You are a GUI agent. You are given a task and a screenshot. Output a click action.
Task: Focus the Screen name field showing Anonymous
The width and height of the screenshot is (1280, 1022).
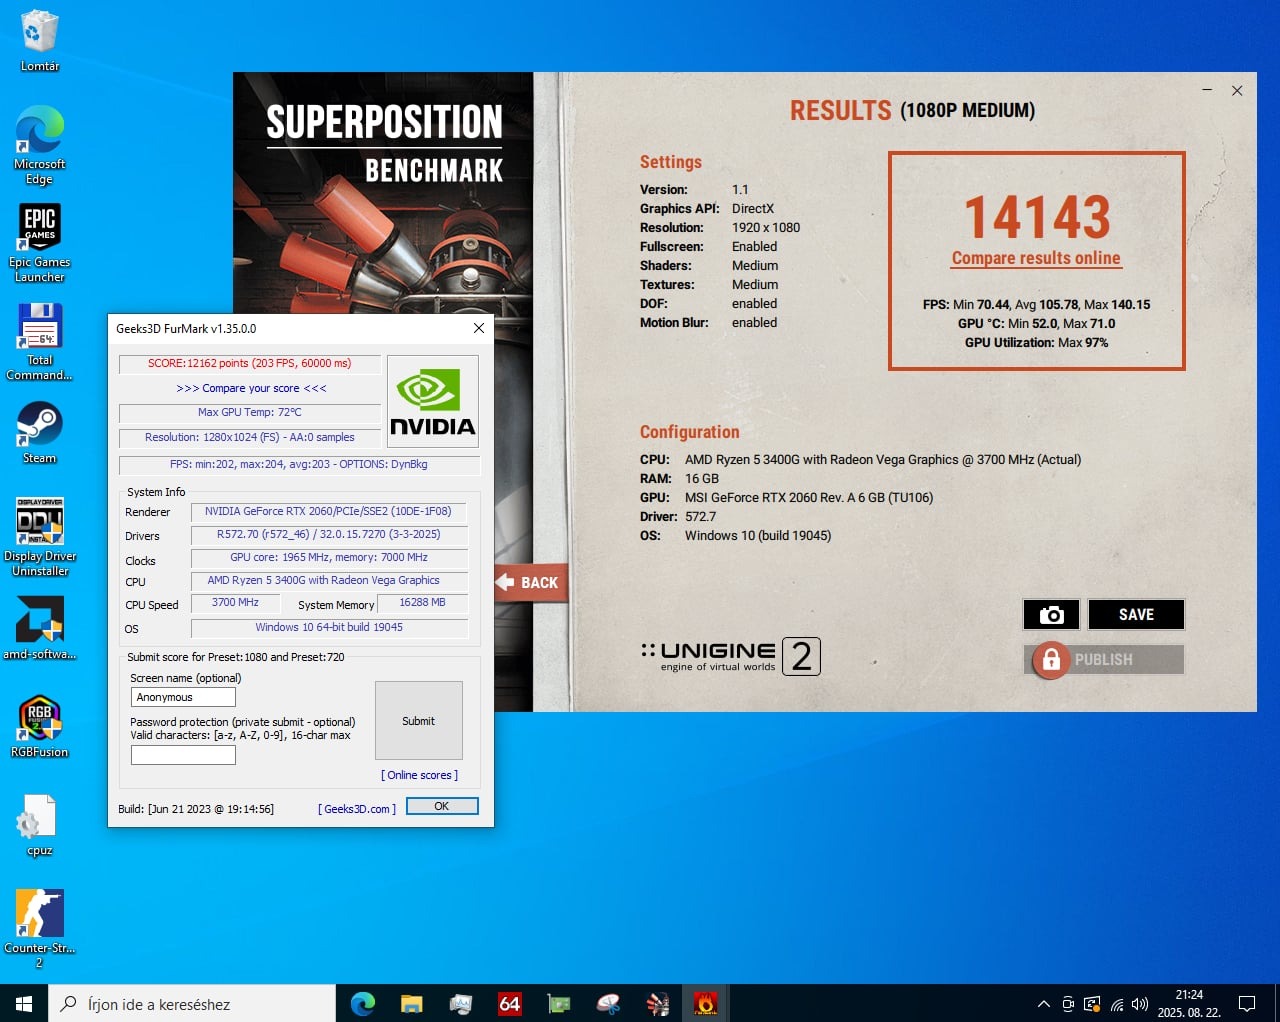click(183, 697)
